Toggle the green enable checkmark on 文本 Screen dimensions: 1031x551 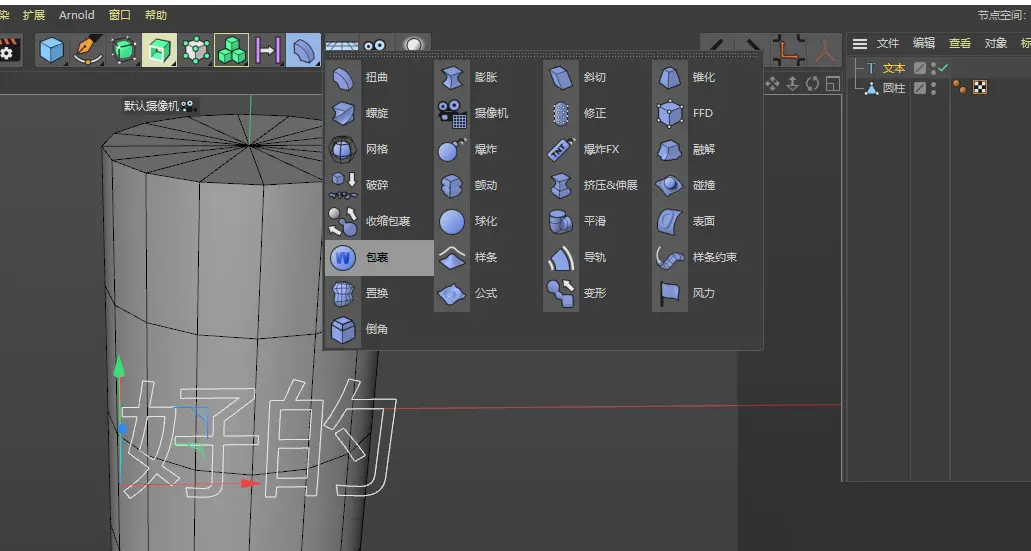943,68
